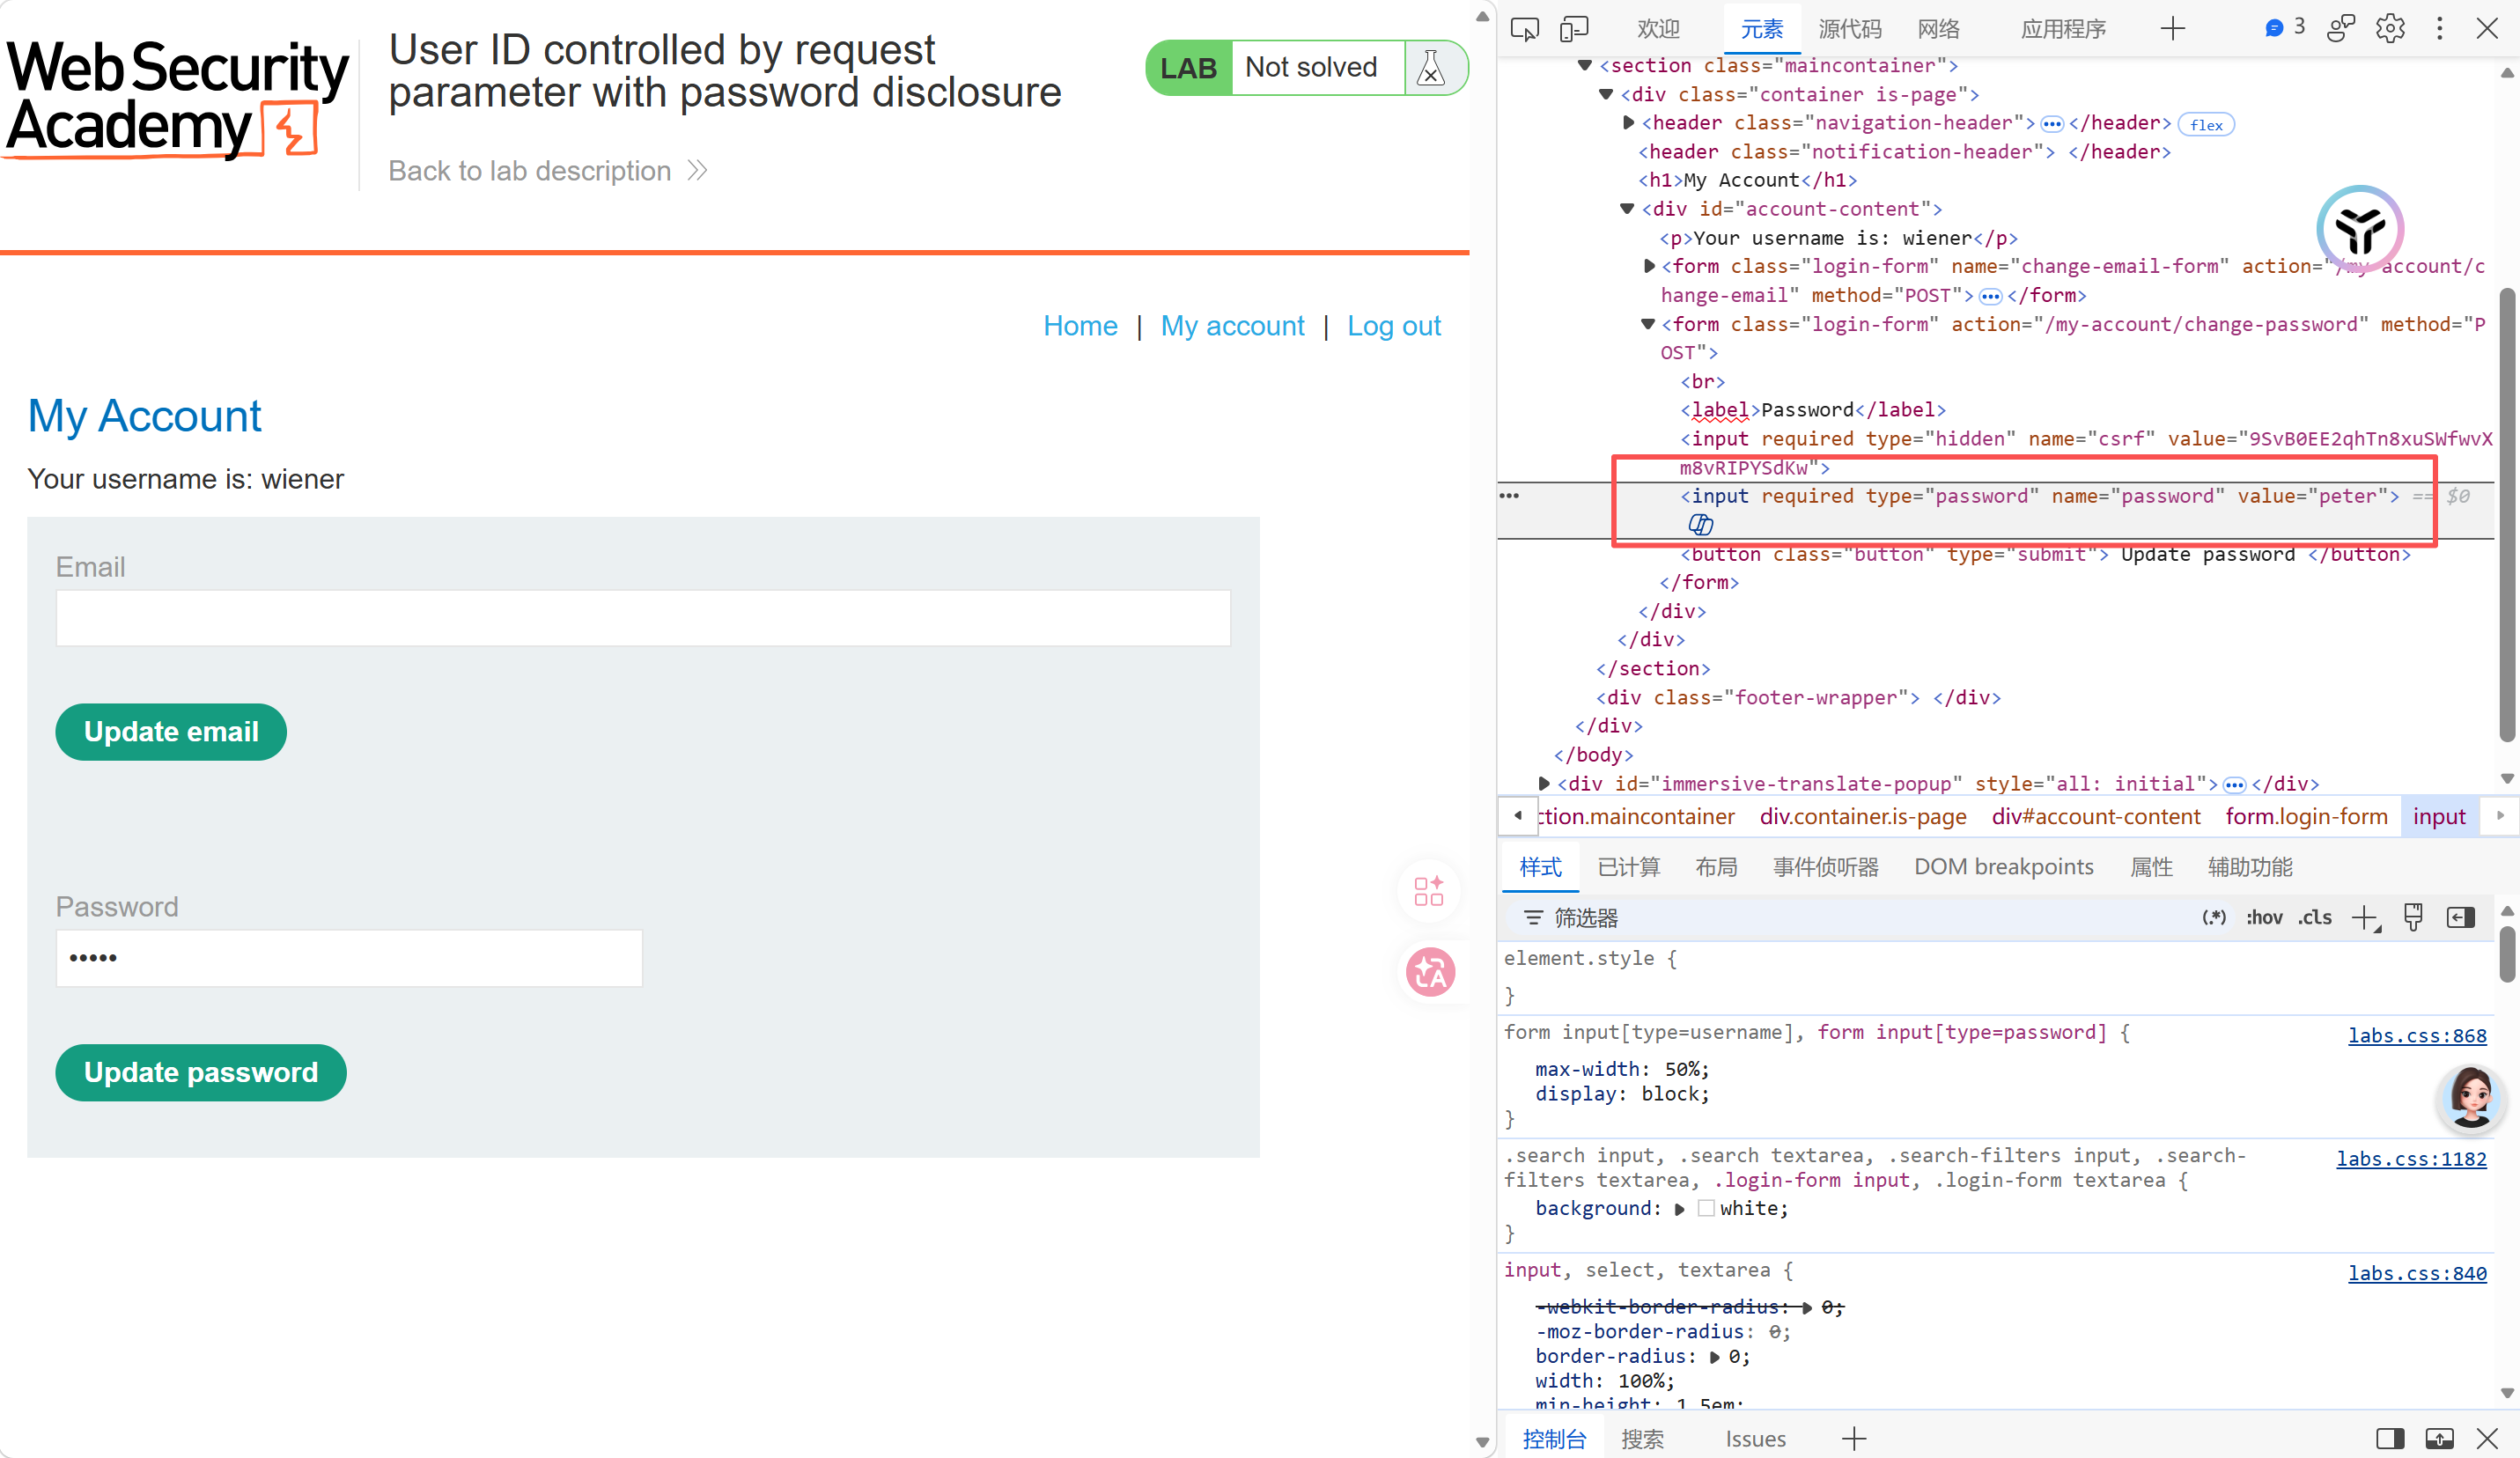Click Back to lab description link
2520x1458 pixels.
click(x=548, y=171)
